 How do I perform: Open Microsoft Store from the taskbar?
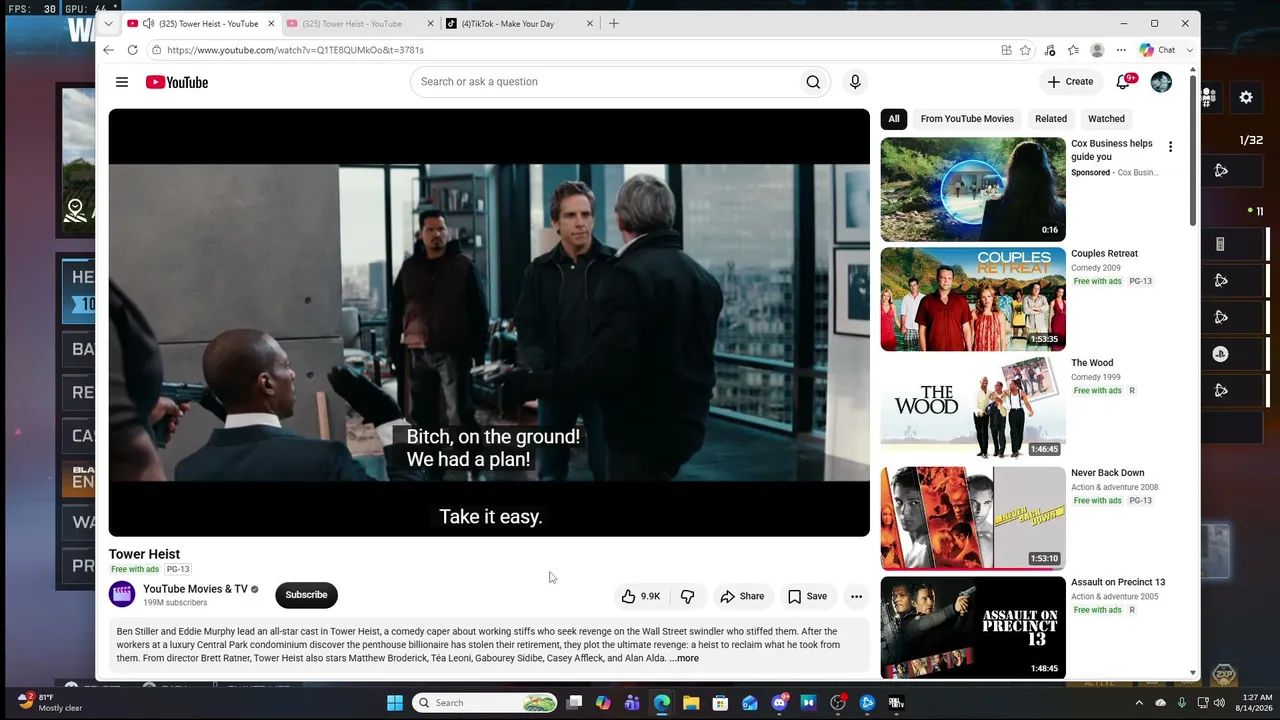click(x=720, y=703)
